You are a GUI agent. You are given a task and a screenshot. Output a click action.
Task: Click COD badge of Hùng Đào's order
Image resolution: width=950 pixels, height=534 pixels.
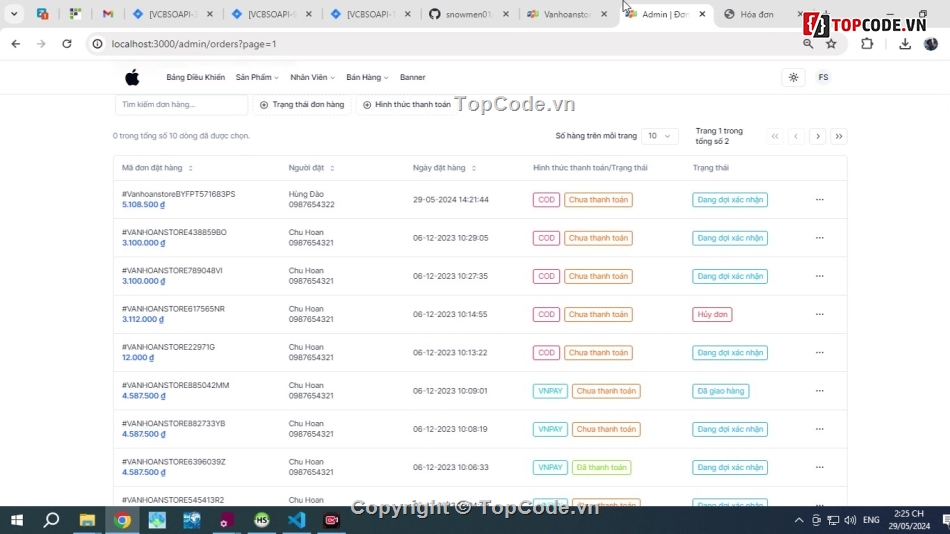pyautogui.click(x=546, y=199)
